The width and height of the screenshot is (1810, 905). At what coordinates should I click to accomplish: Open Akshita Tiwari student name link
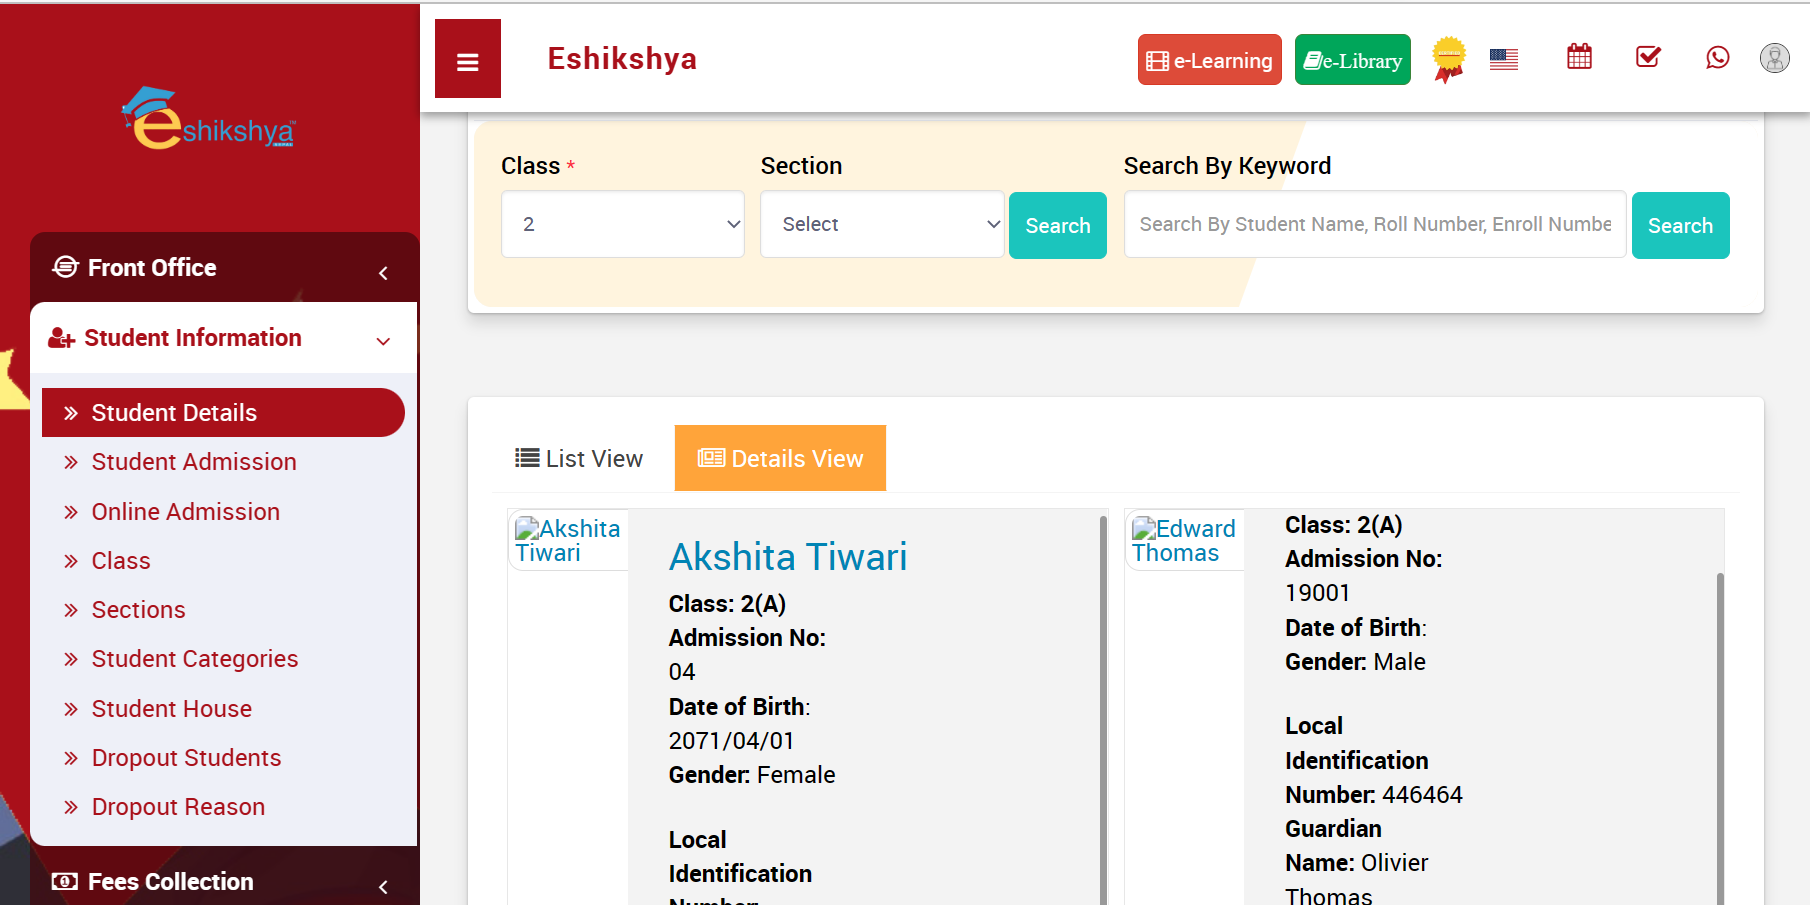click(x=788, y=557)
